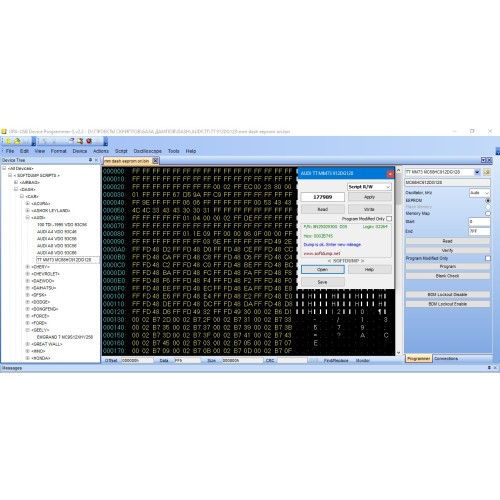Pin the Messages panel at bottom

pyautogui.click(x=489, y=368)
